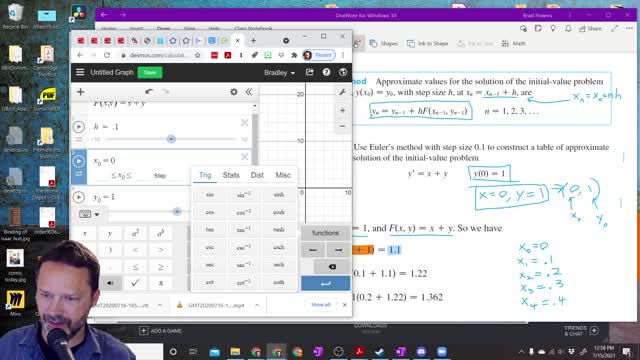Image resolution: width=640 pixels, height=360 pixels.
Task: Click the h slider handle
Action: coord(171,139)
